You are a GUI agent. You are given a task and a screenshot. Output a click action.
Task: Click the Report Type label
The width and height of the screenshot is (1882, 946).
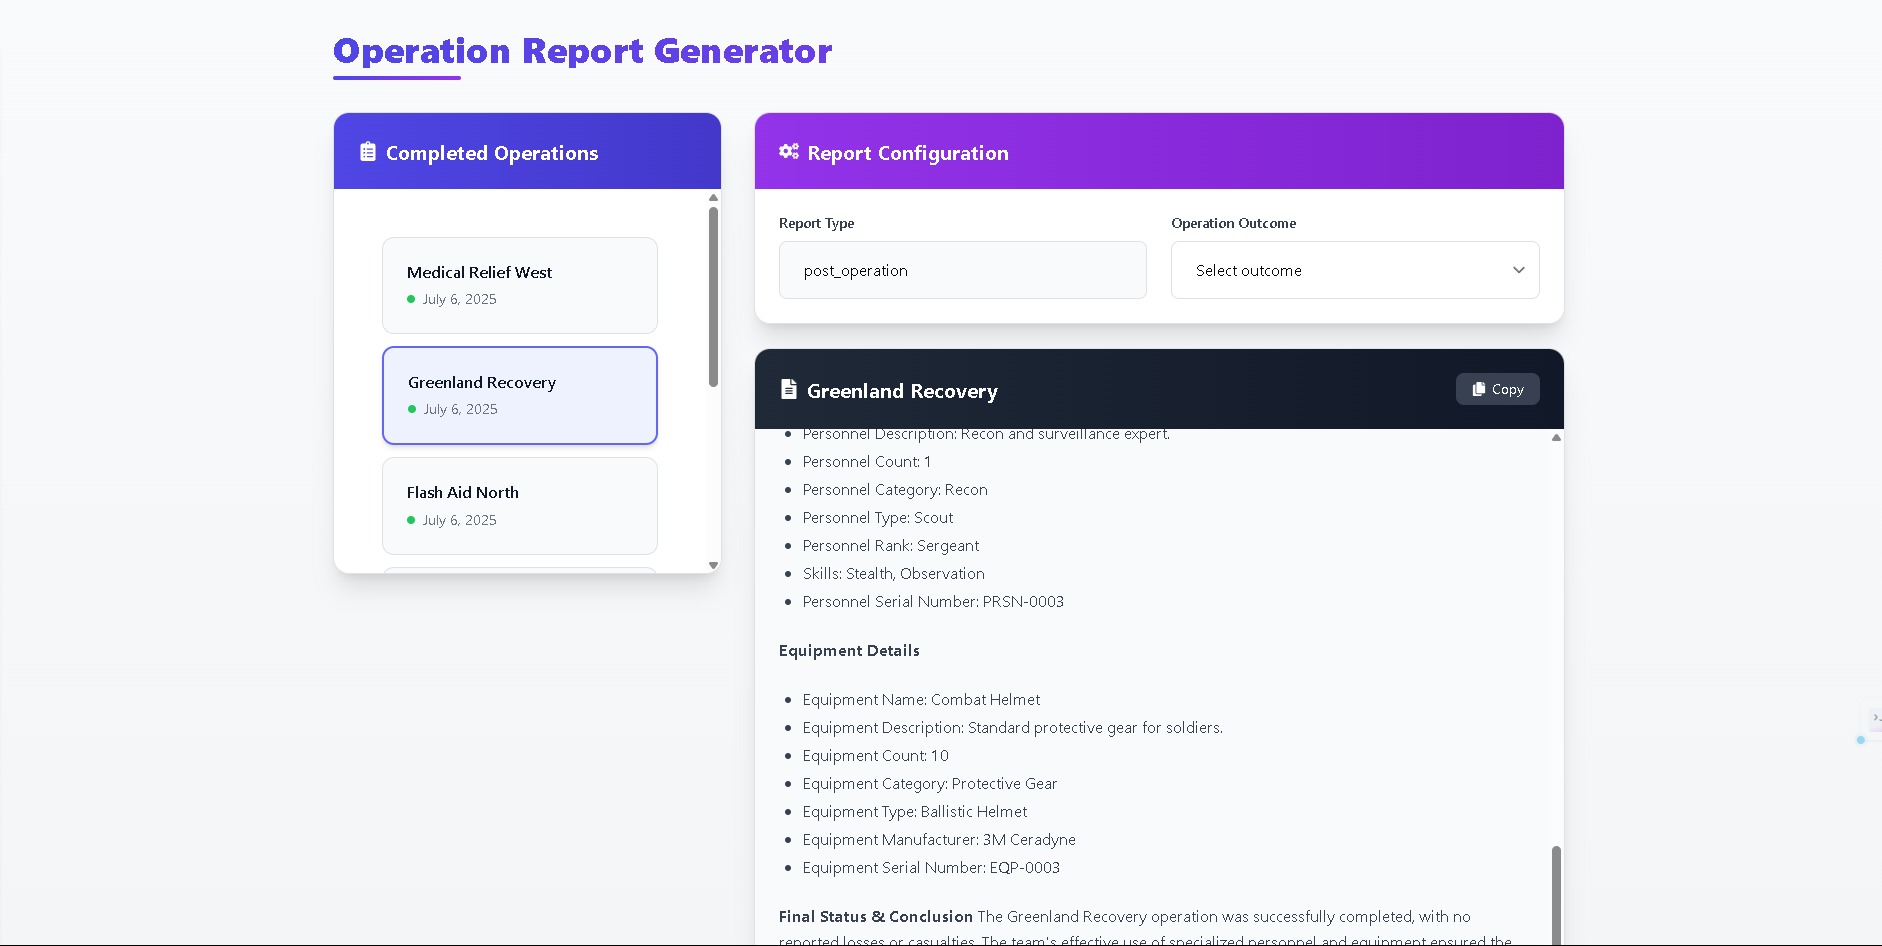point(816,223)
